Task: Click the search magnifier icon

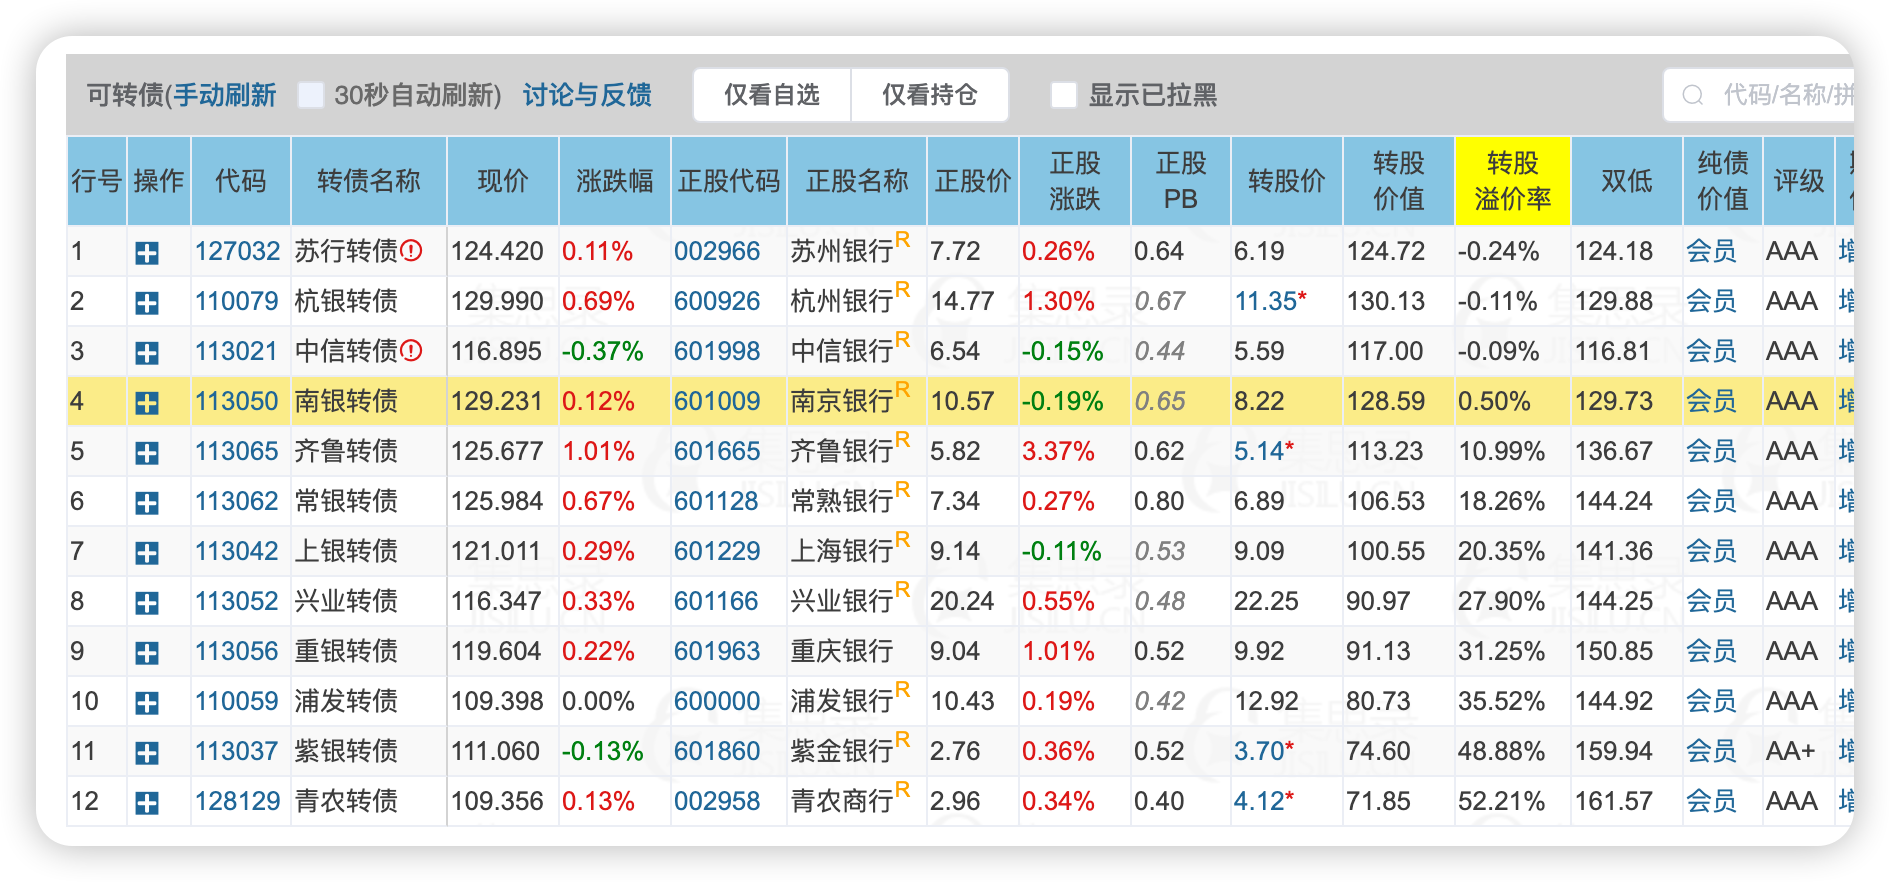Action: [1693, 95]
